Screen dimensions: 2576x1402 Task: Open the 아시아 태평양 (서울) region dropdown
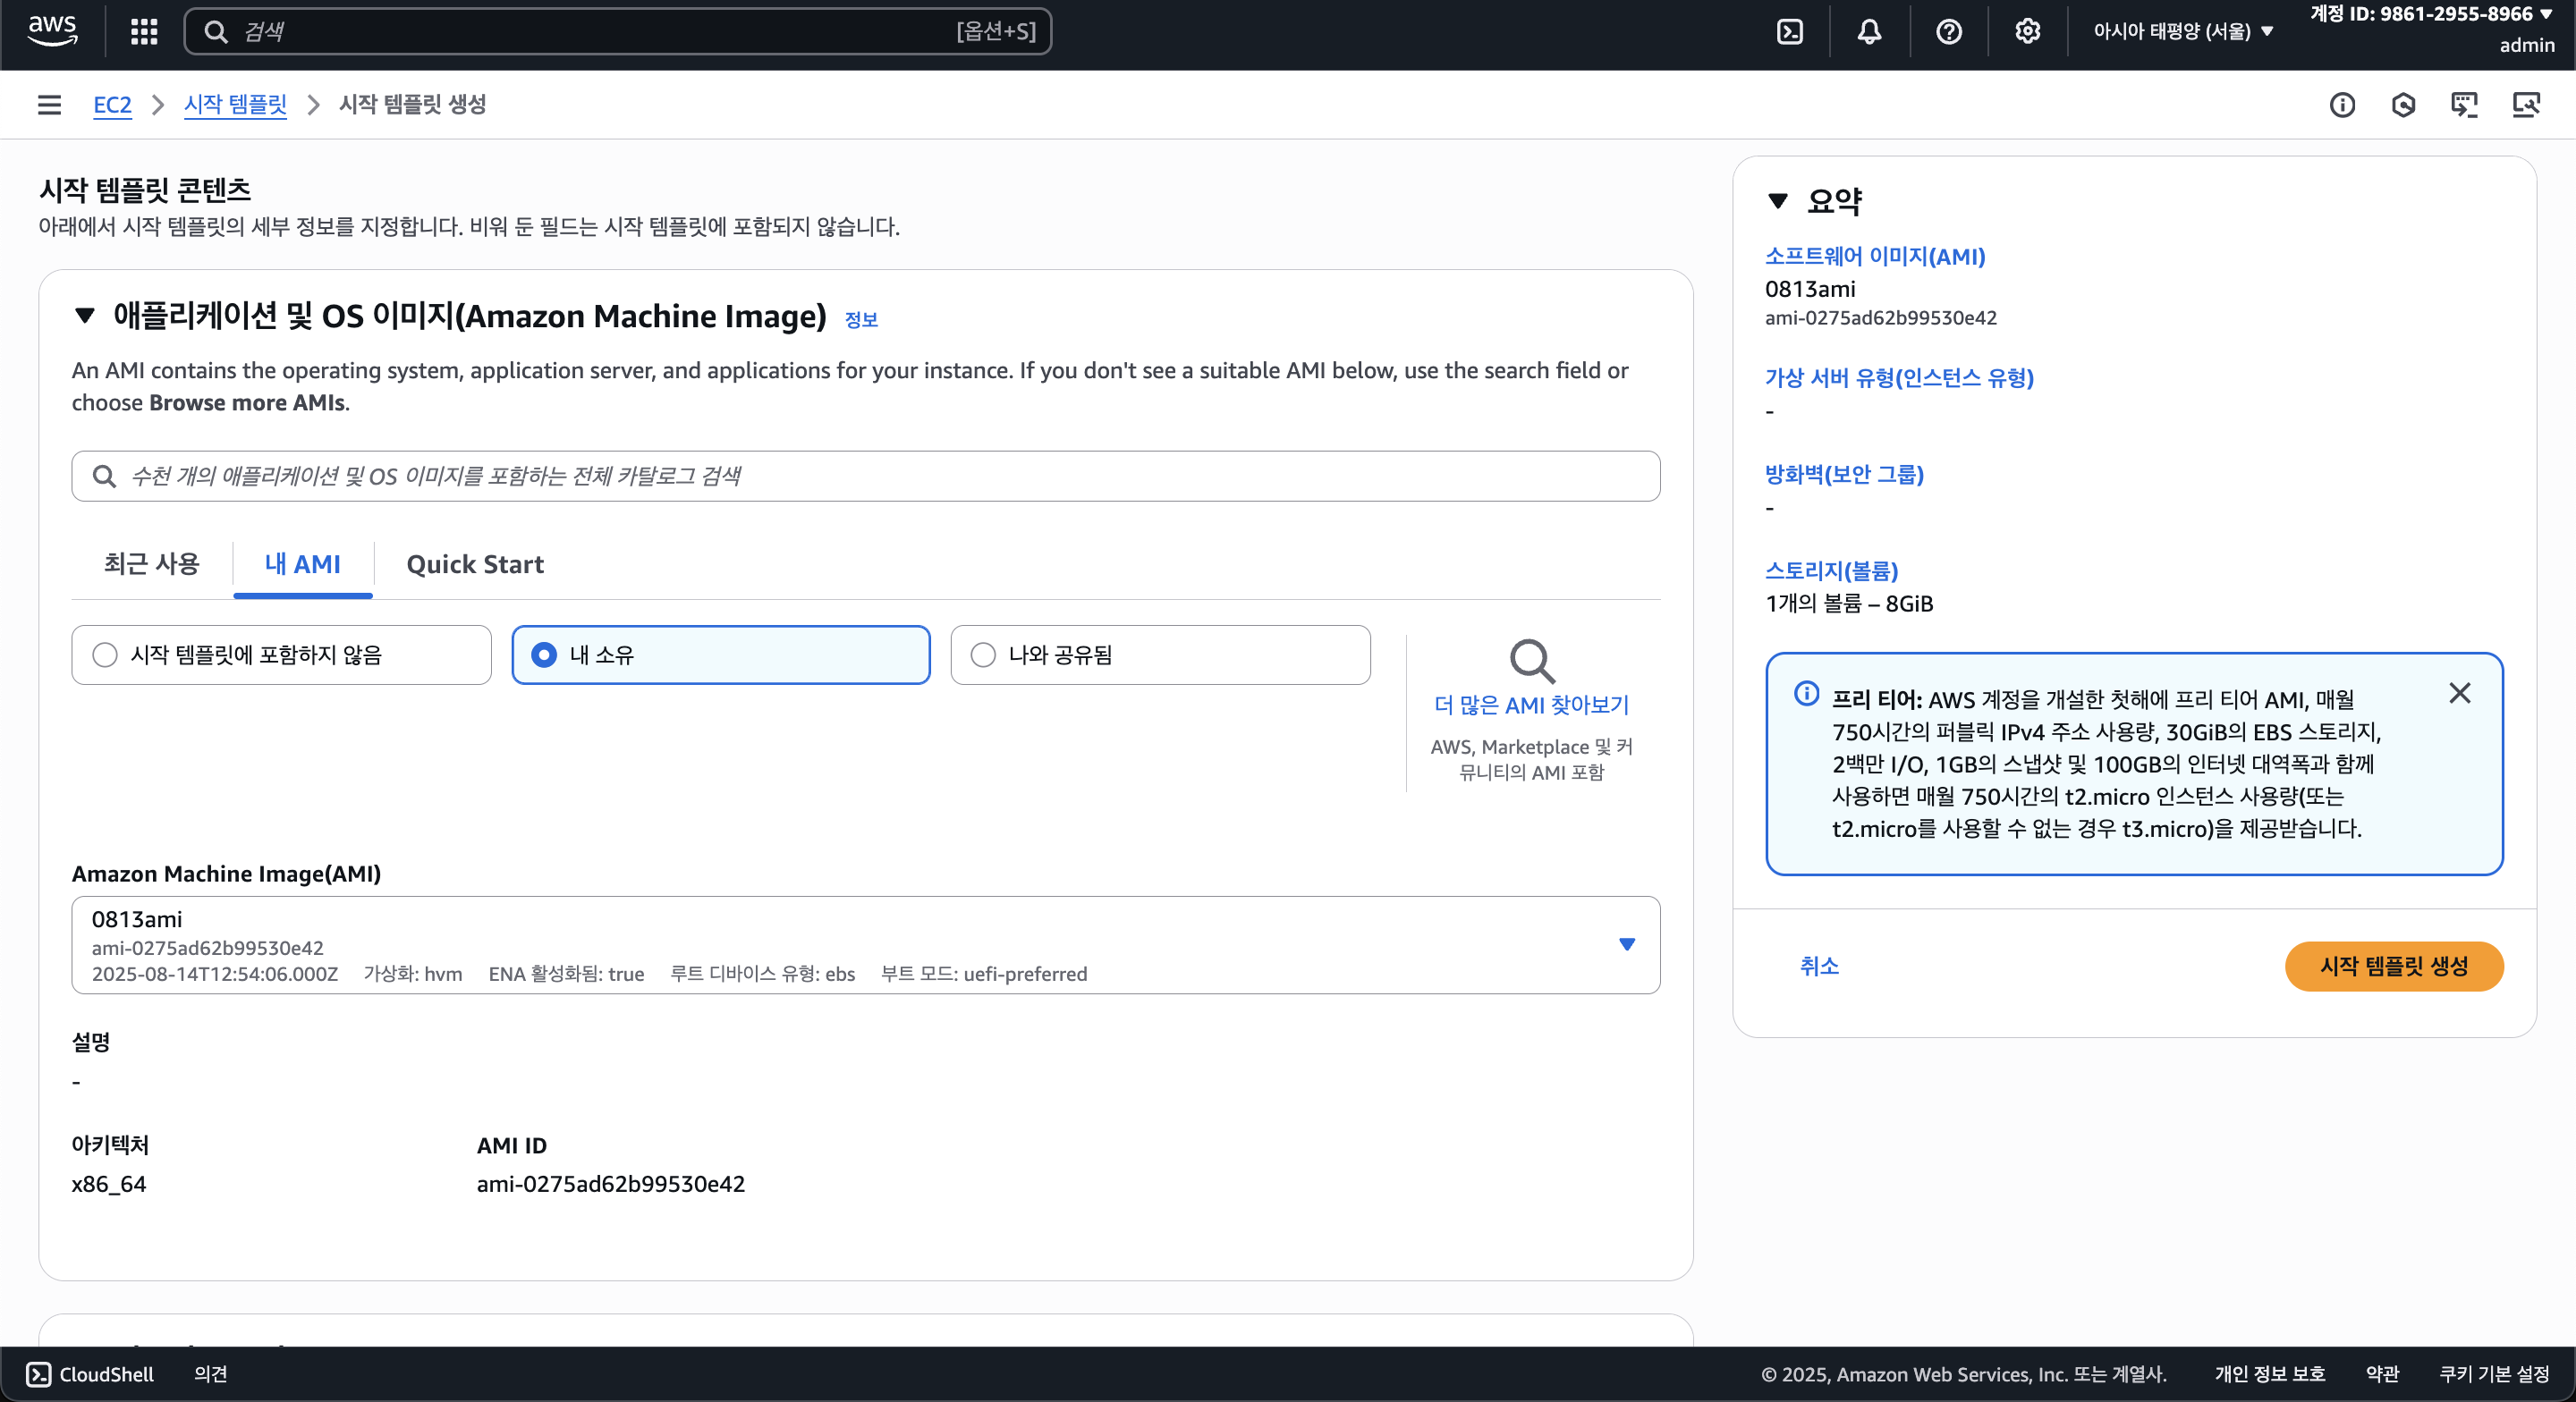pos(2182,31)
